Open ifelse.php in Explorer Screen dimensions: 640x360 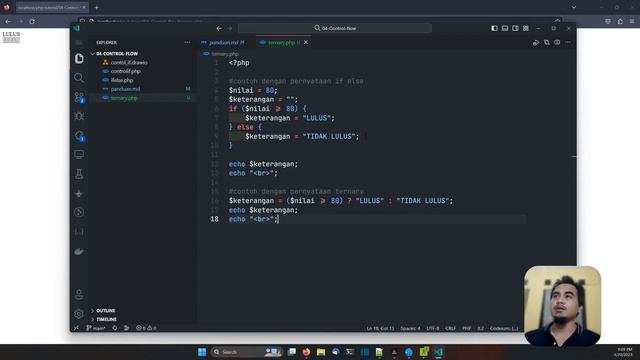(x=122, y=80)
